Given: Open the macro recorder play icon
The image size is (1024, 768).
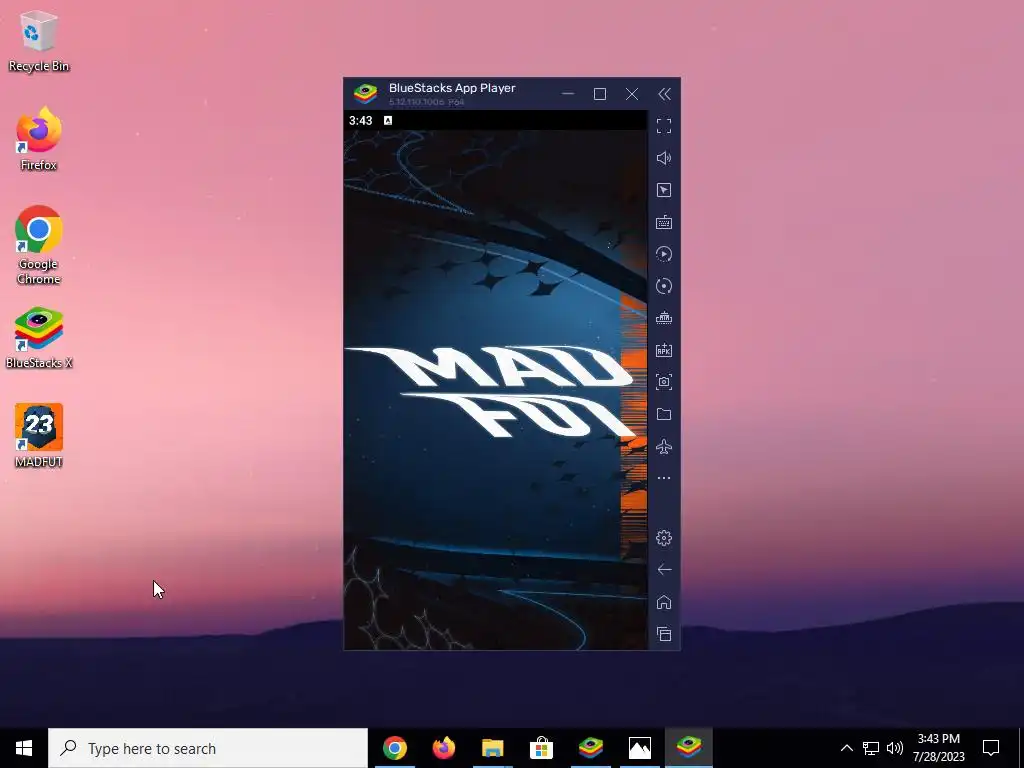Looking at the screenshot, I should tap(664, 254).
